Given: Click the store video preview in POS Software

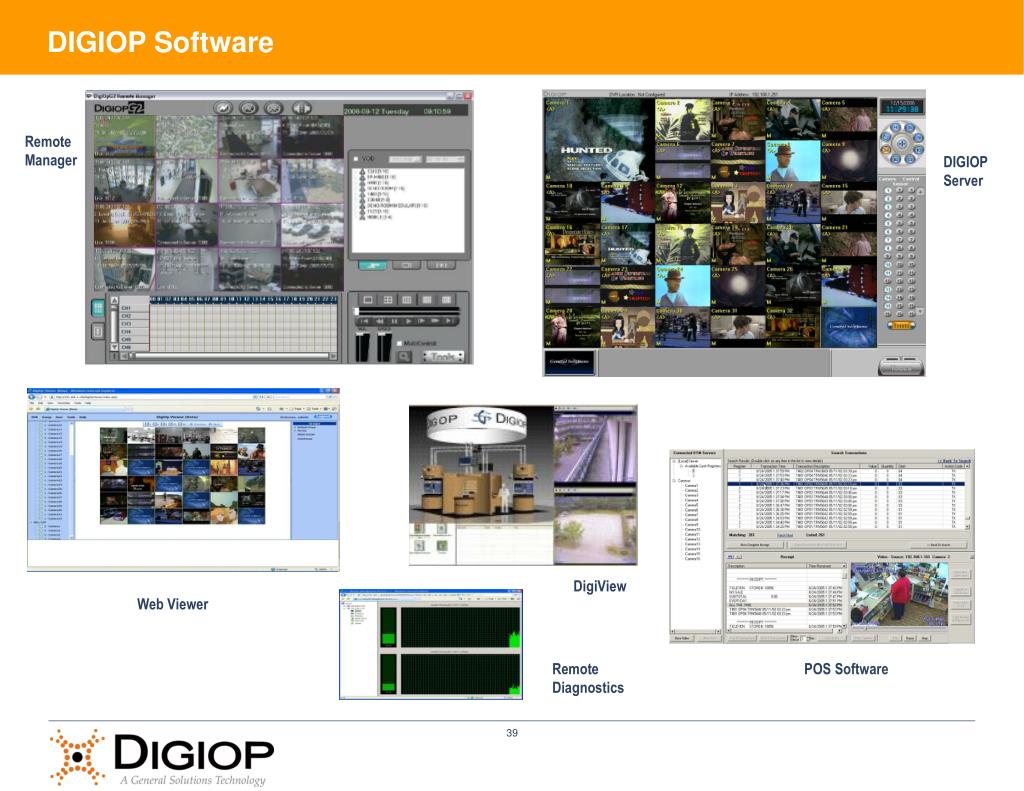Looking at the screenshot, I should pyautogui.click(x=899, y=594).
